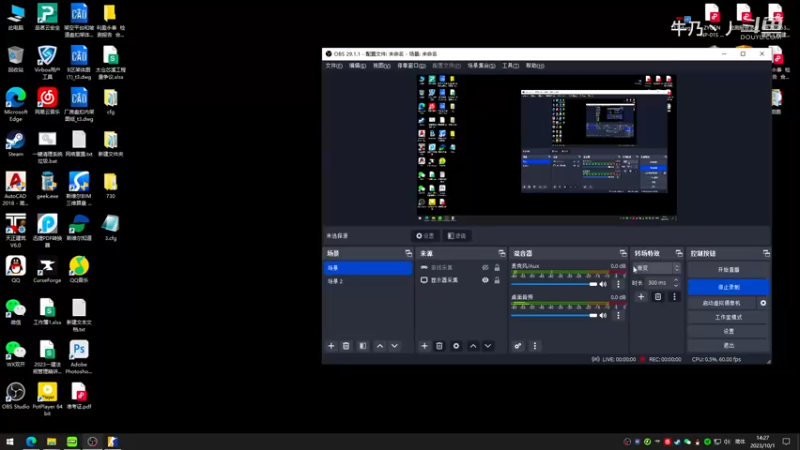
Task: Open Settings from Controls panel
Action: 728,331
